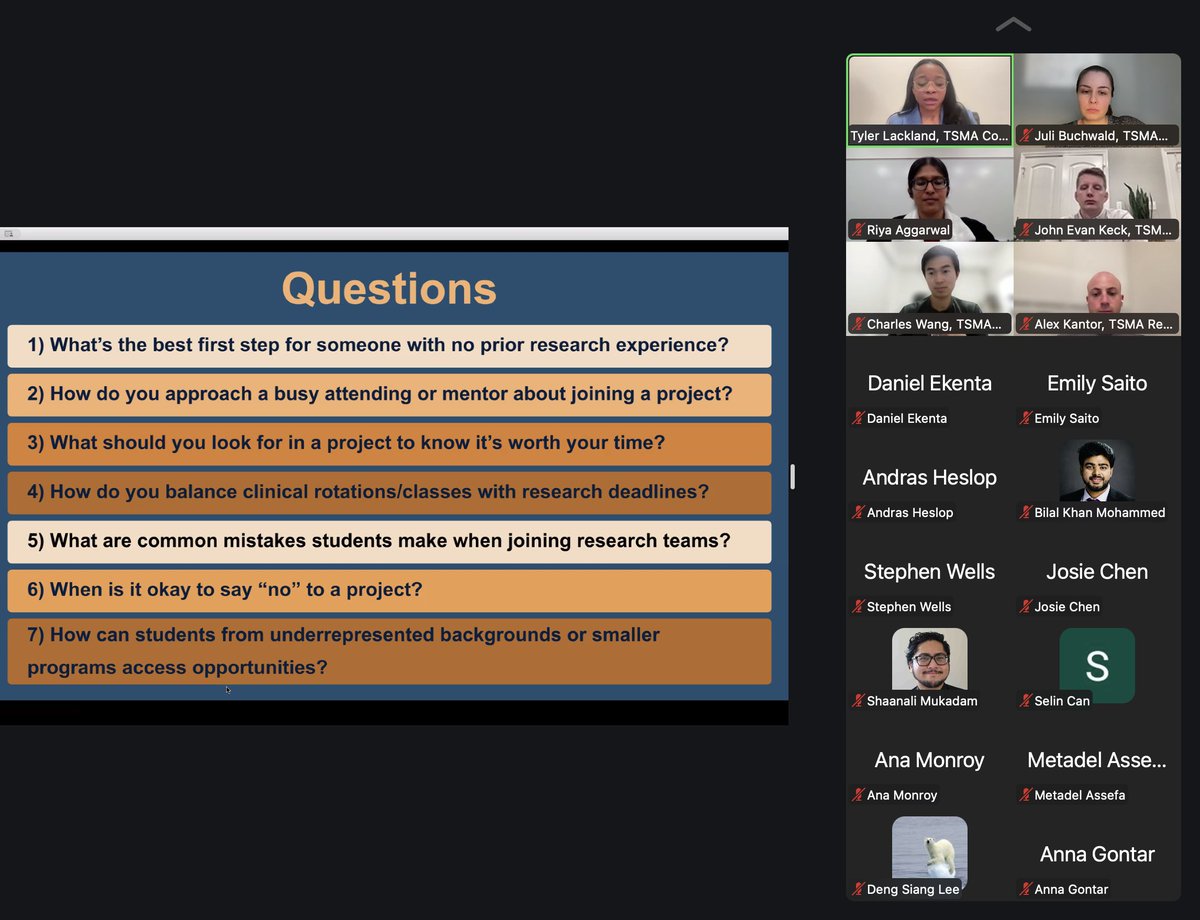The height and width of the screenshot is (920, 1200).
Task: Click muted mic icon beside Alex Kantor
Action: point(1025,324)
